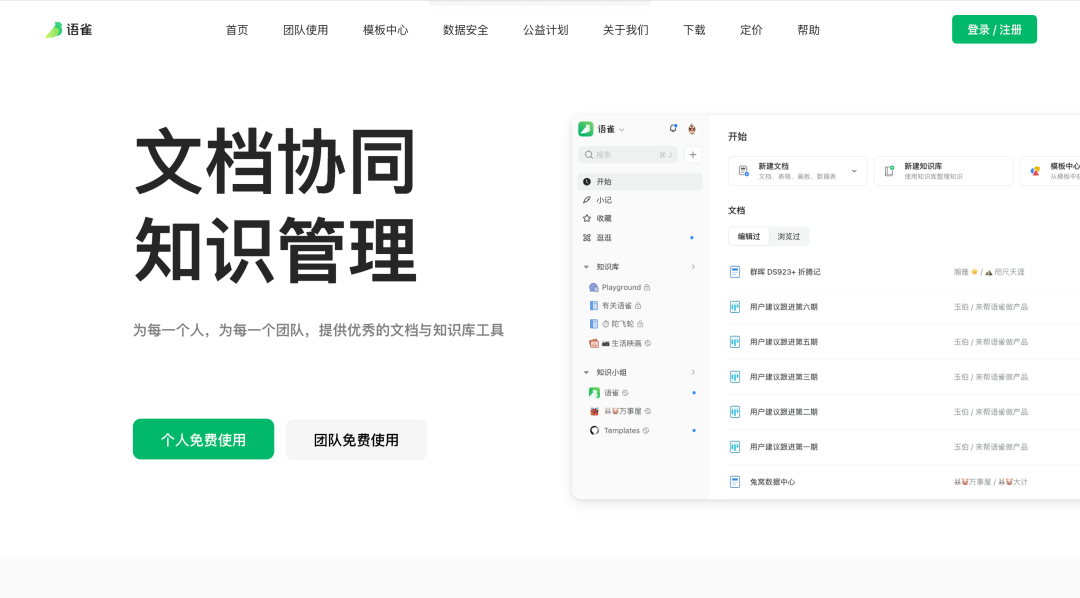The image size is (1080, 598).
Task: Click the 团队免费使用 button
Action: pos(356,440)
